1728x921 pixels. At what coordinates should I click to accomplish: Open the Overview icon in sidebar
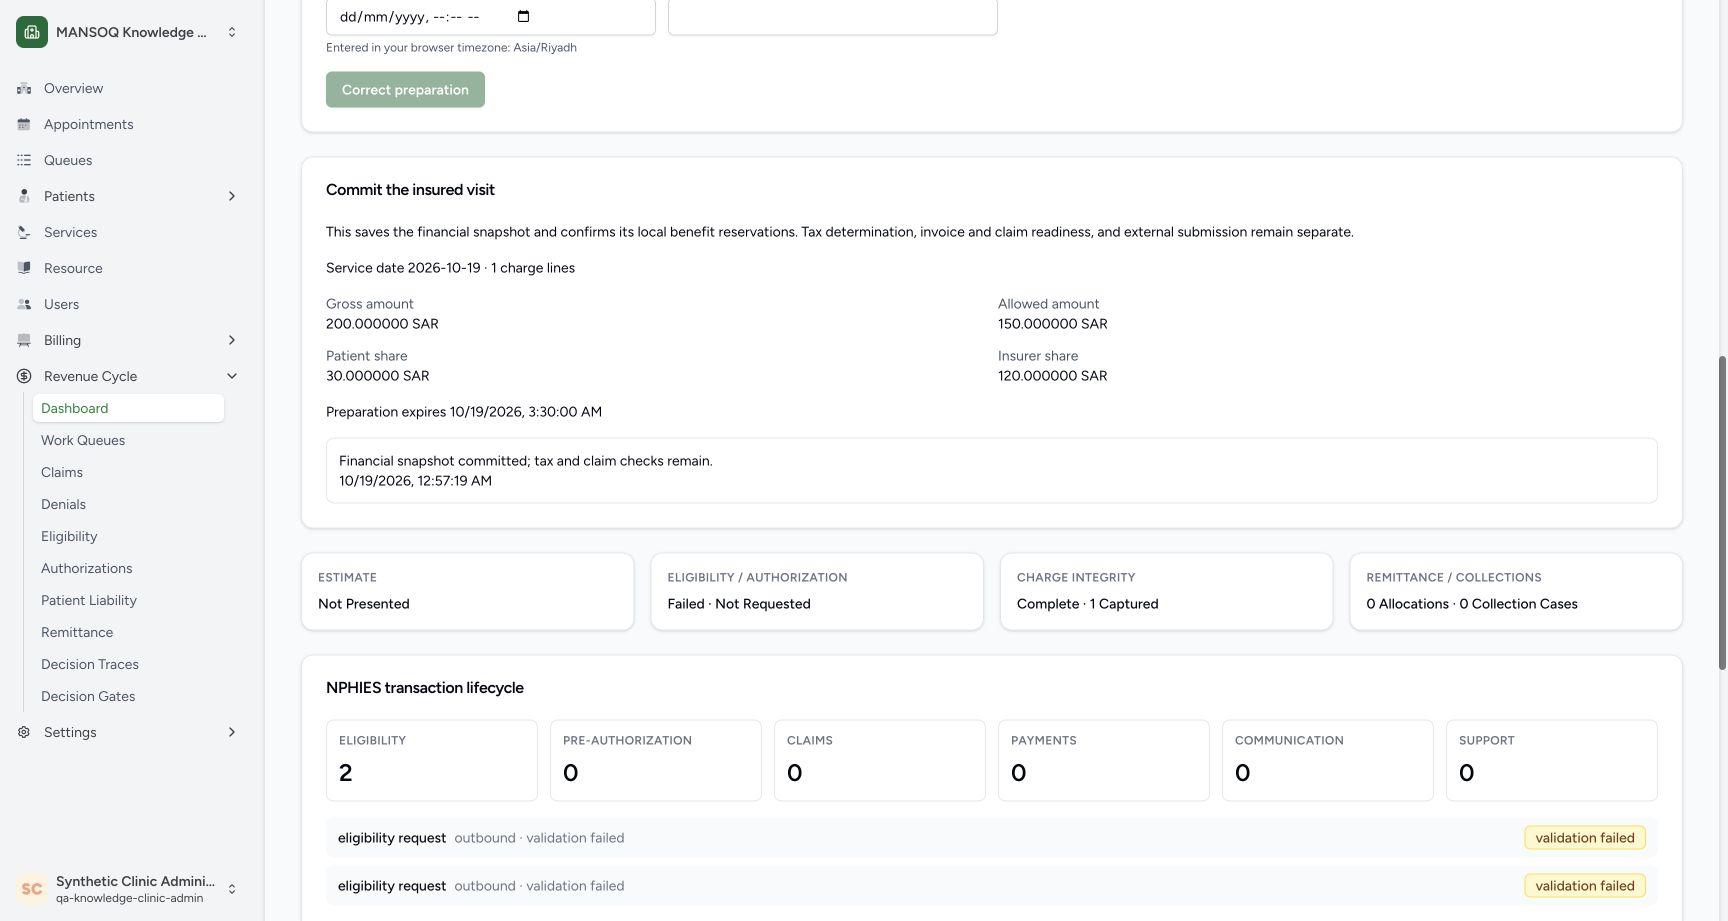click(x=24, y=88)
